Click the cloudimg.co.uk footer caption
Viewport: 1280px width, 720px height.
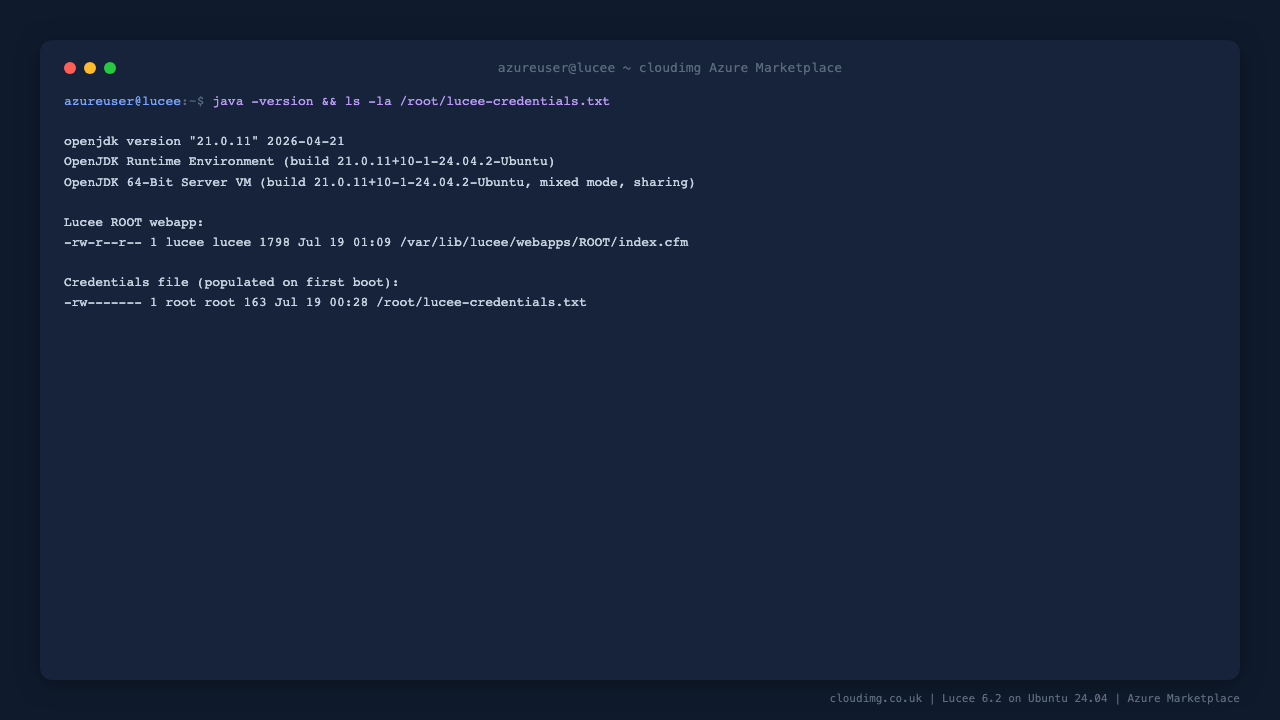point(1035,698)
